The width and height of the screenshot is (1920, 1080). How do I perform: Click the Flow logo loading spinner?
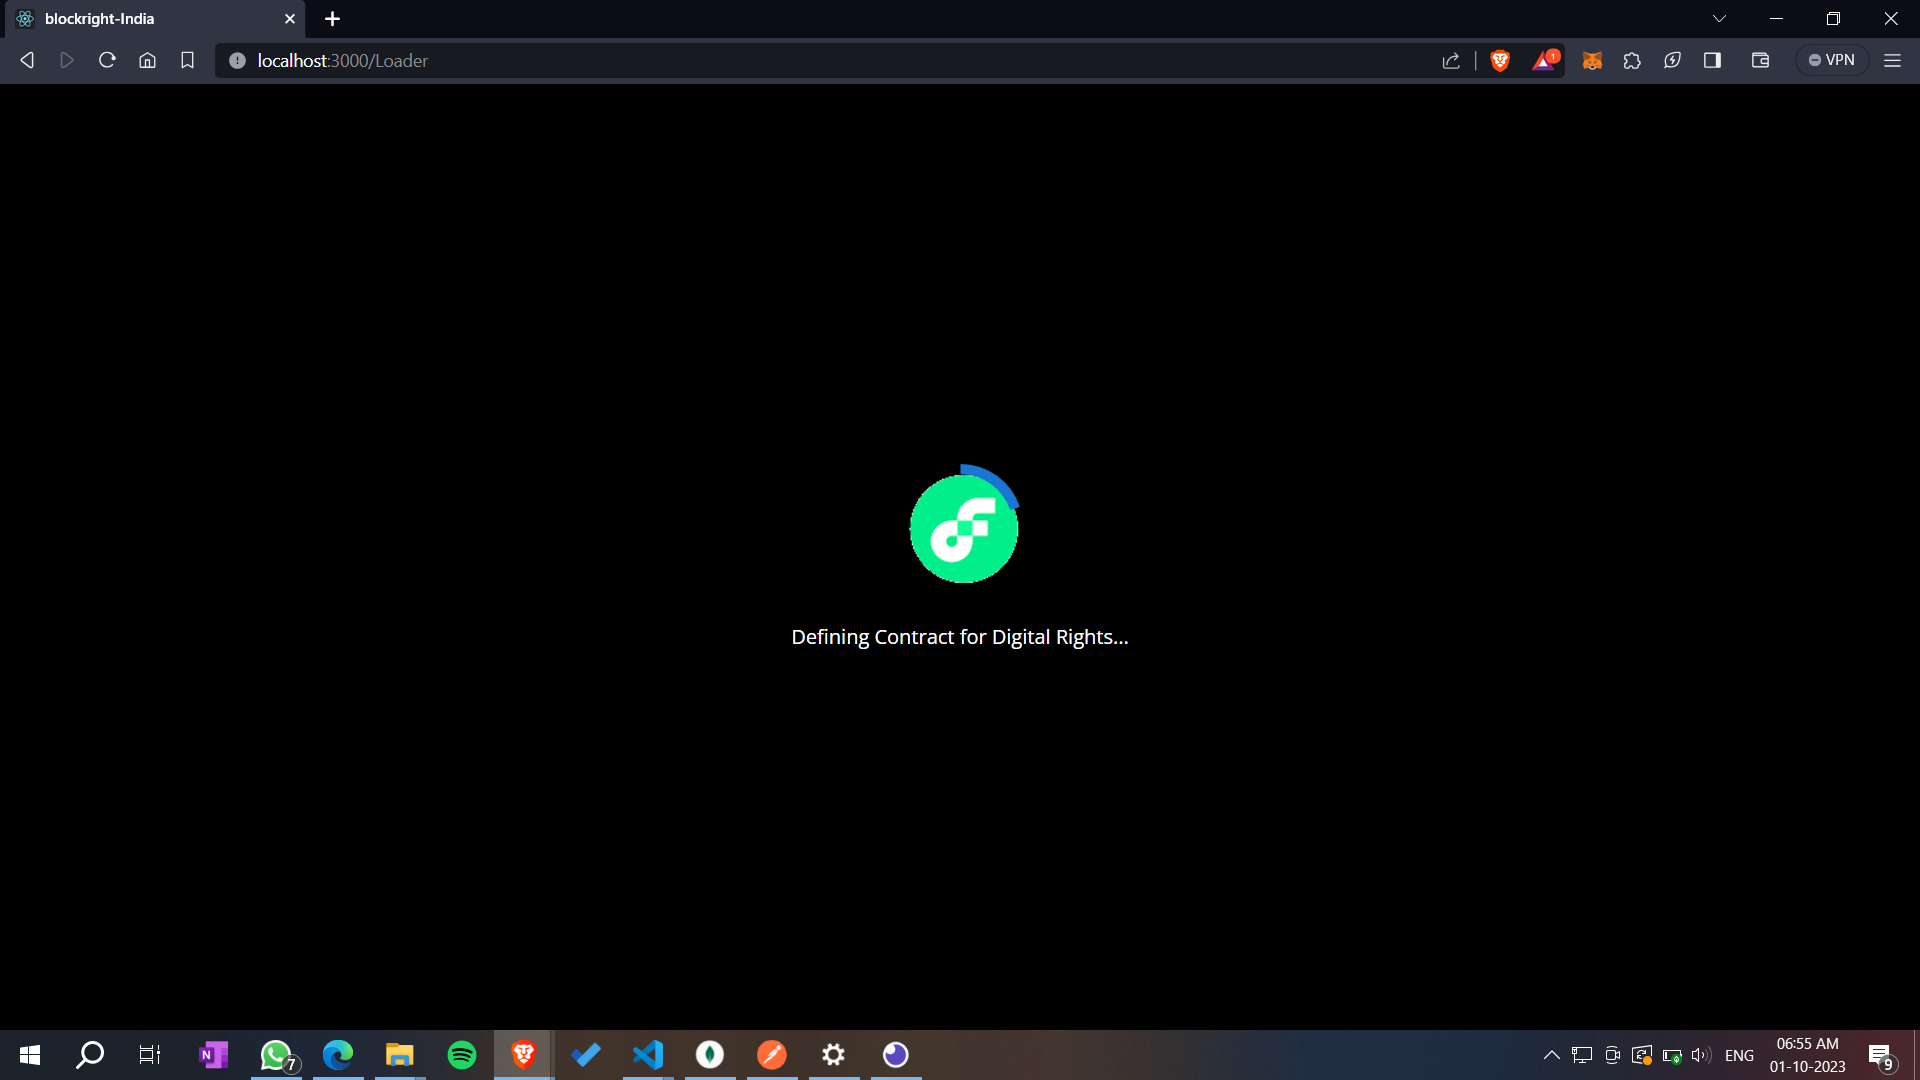pos(963,527)
